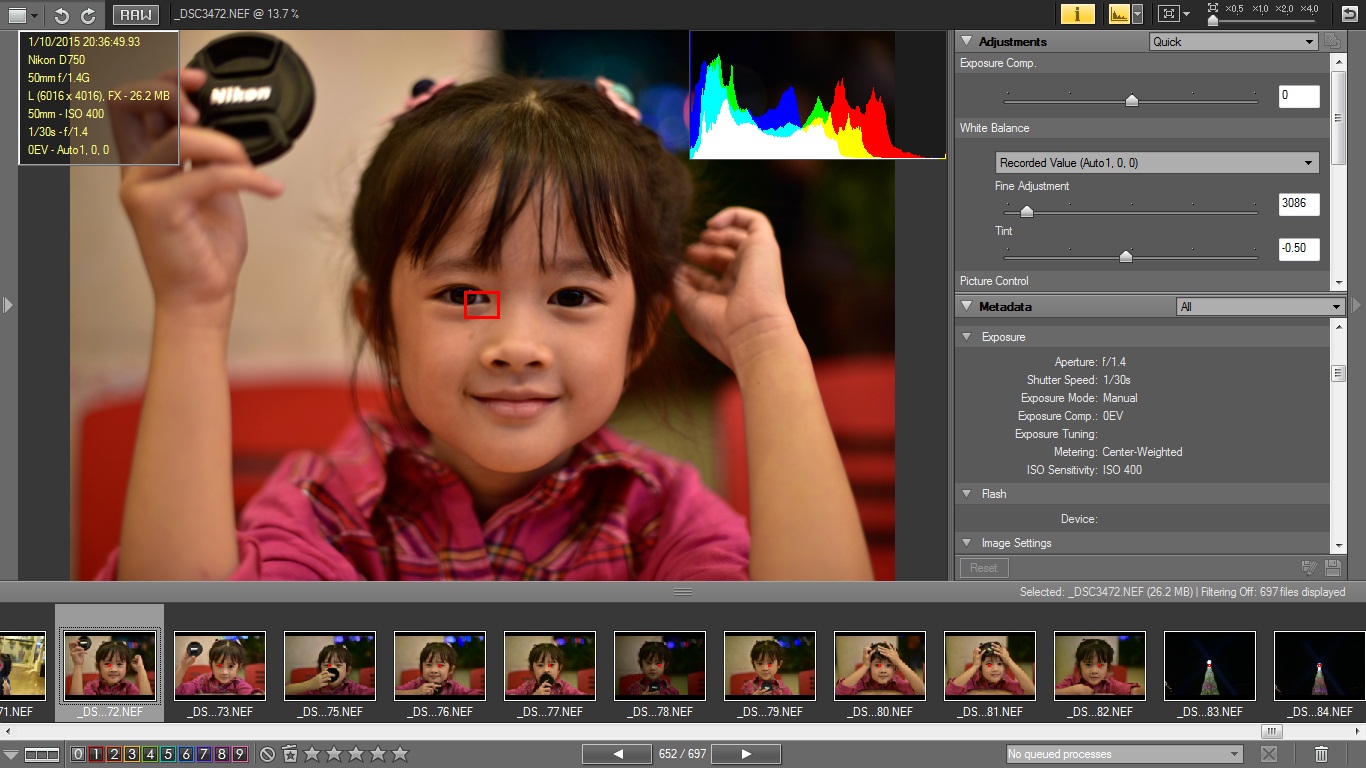Toggle the image info overlay
This screenshot has height=768, width=1366.
click(x=1077, y=14)
